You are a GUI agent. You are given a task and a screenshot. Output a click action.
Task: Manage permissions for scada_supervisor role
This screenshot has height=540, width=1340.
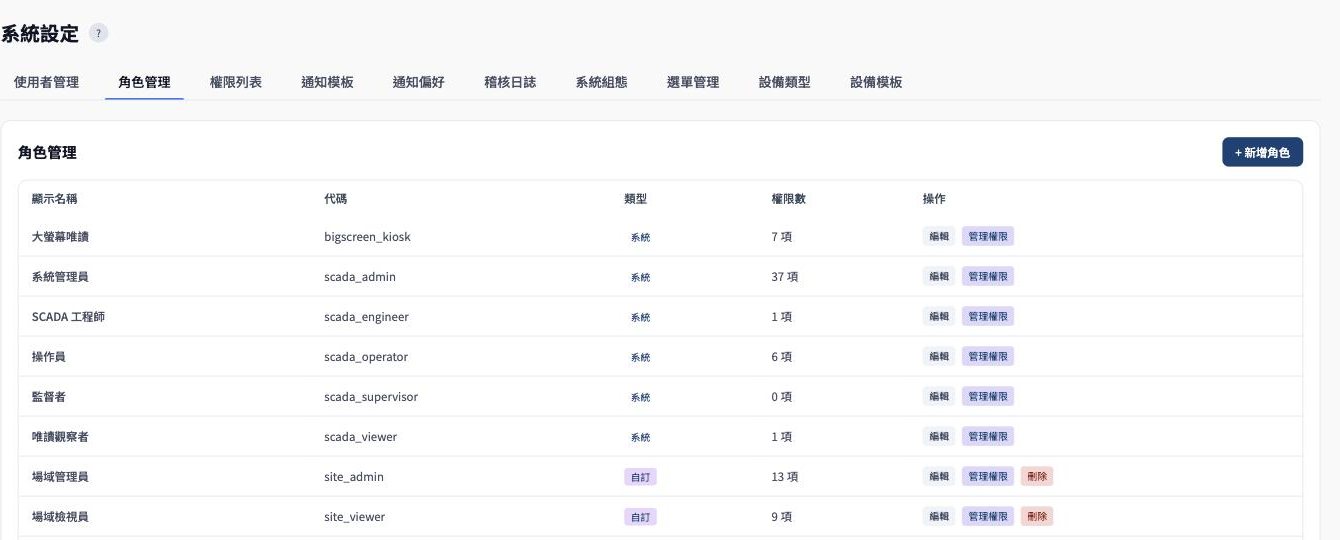pyautogui.click(x=988, y=396)
